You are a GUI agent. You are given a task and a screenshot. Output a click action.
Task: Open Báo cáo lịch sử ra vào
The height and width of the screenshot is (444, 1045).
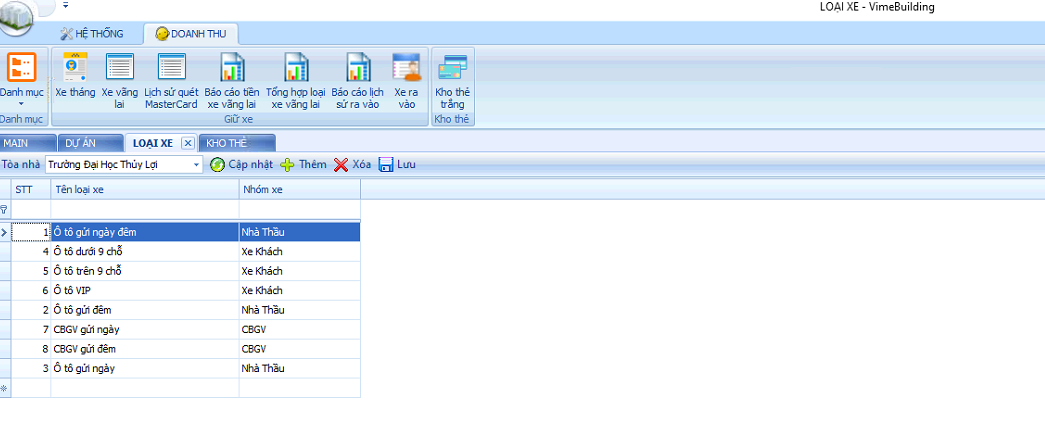click(x=359, y=79)
